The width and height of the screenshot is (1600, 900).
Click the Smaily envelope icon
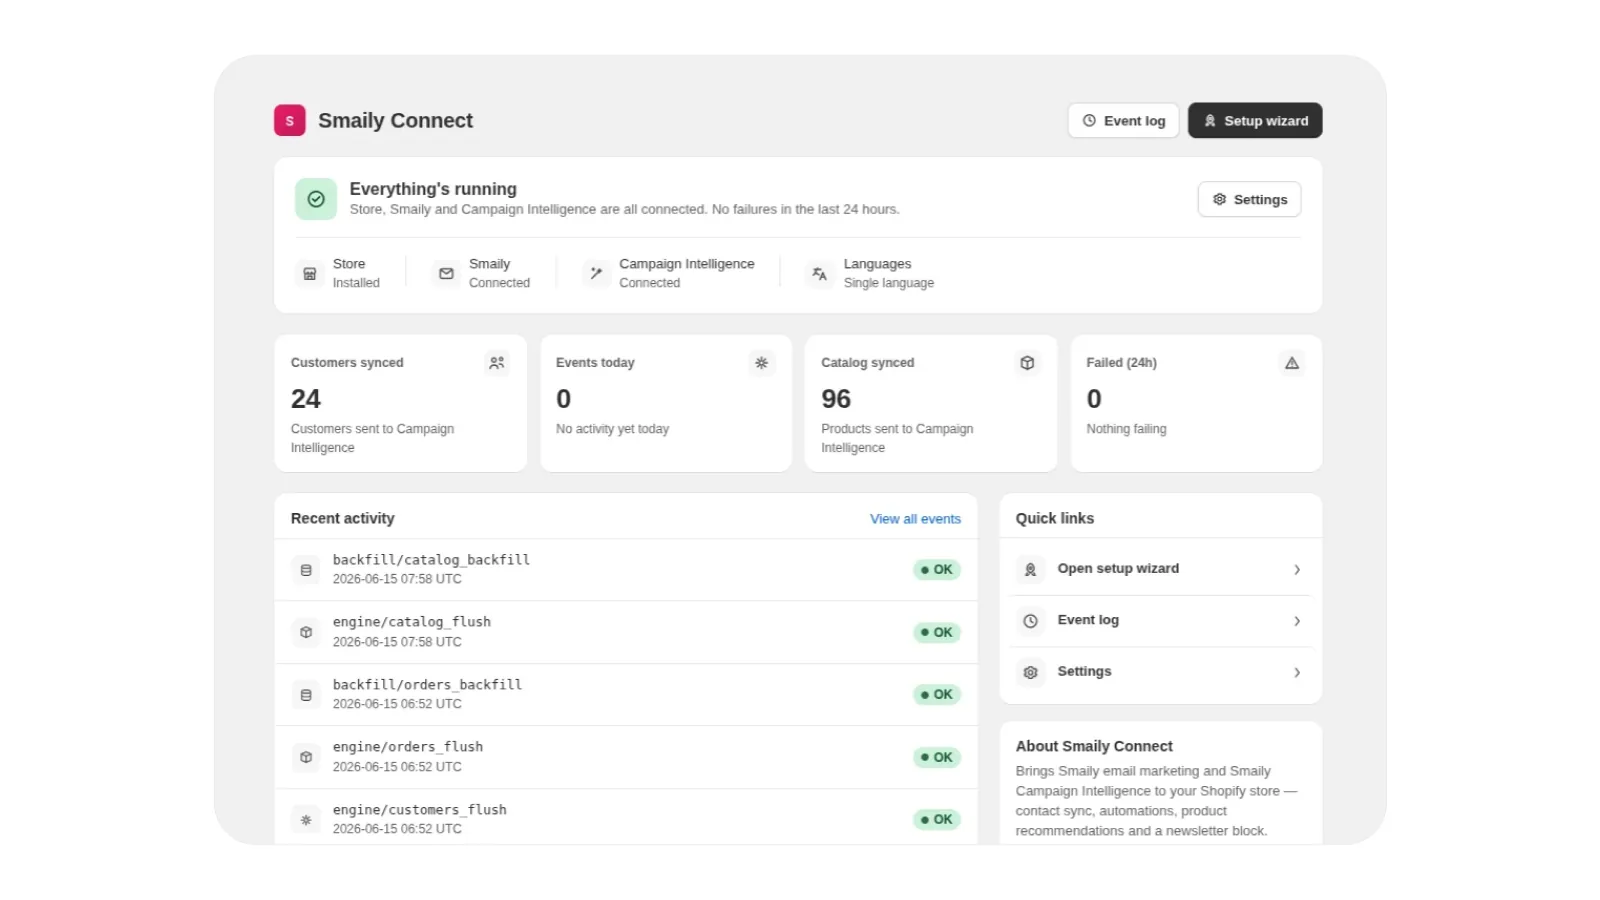pyautogui.click(x=446, y=273)
